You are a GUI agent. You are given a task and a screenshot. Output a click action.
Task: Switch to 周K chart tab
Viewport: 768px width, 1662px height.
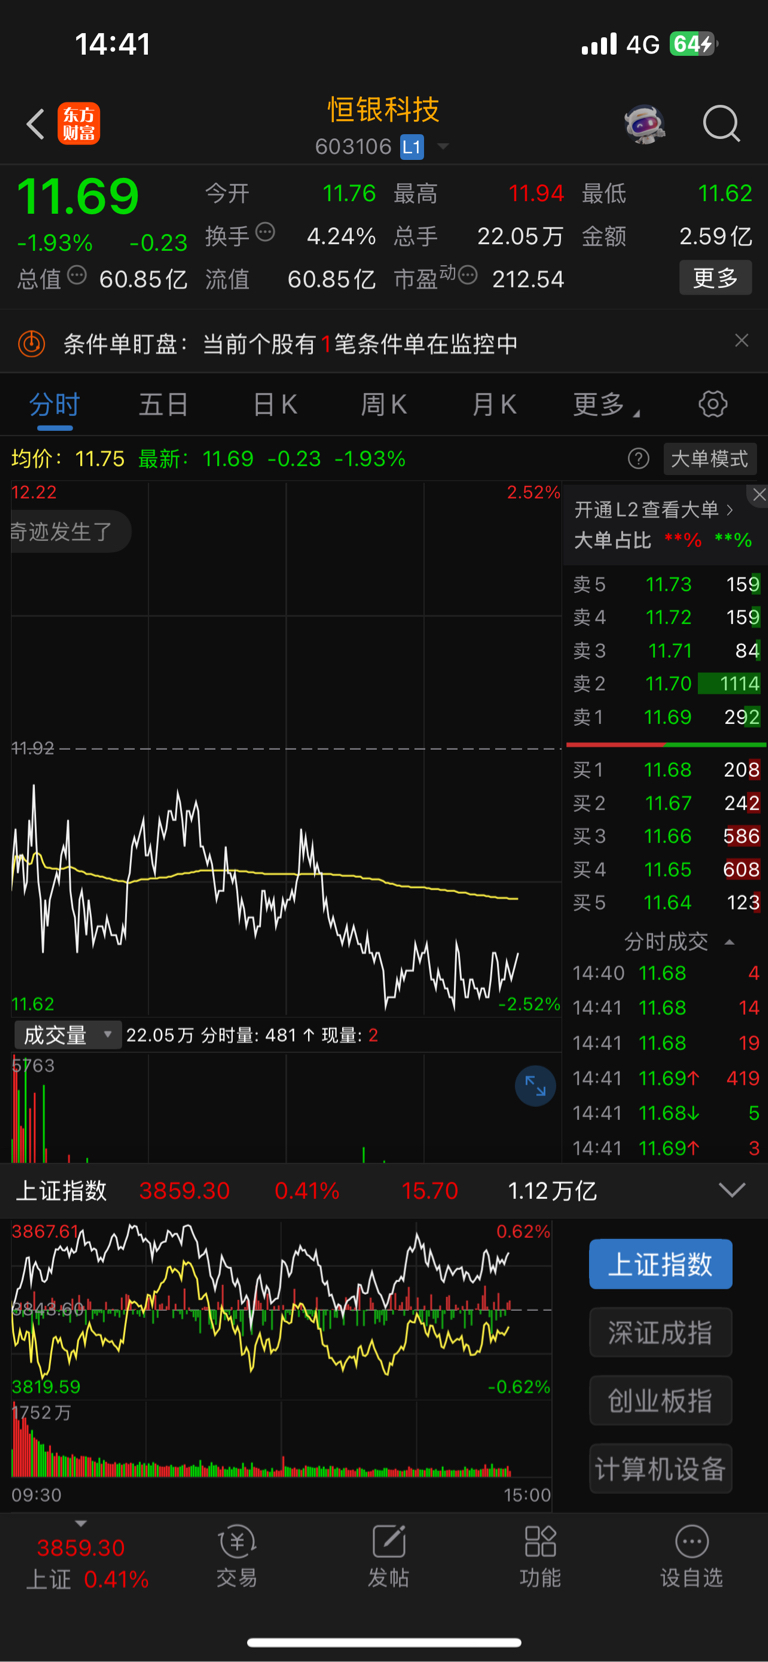(x=384, y=405)
